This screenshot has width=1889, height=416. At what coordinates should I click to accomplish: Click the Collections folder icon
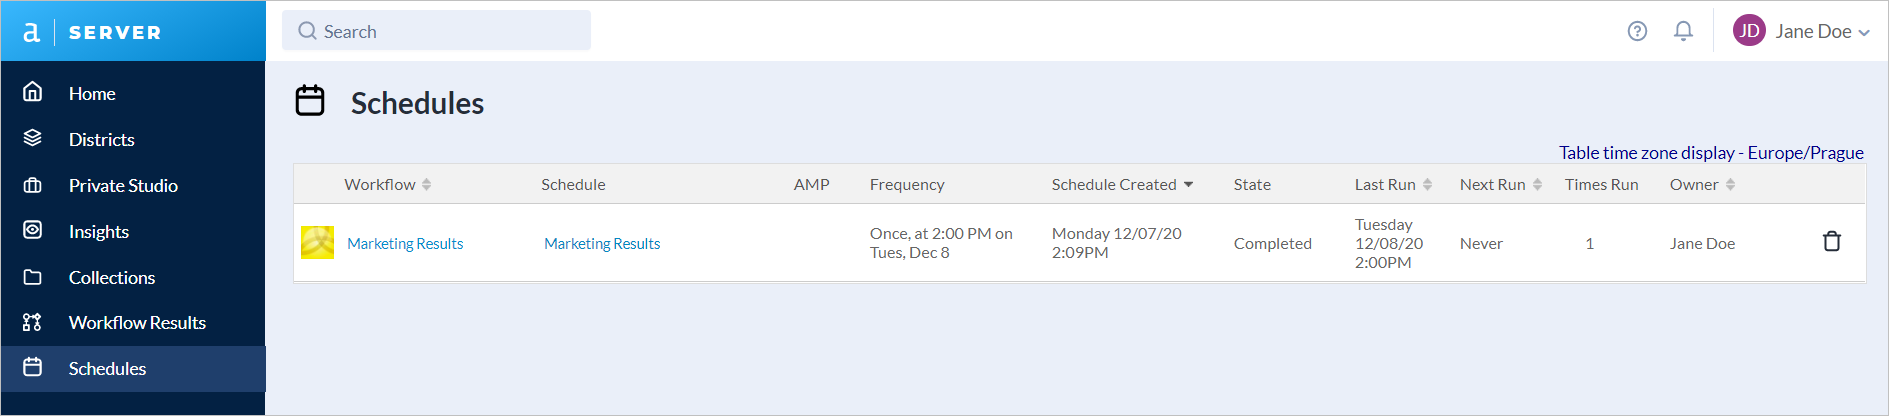33,277
